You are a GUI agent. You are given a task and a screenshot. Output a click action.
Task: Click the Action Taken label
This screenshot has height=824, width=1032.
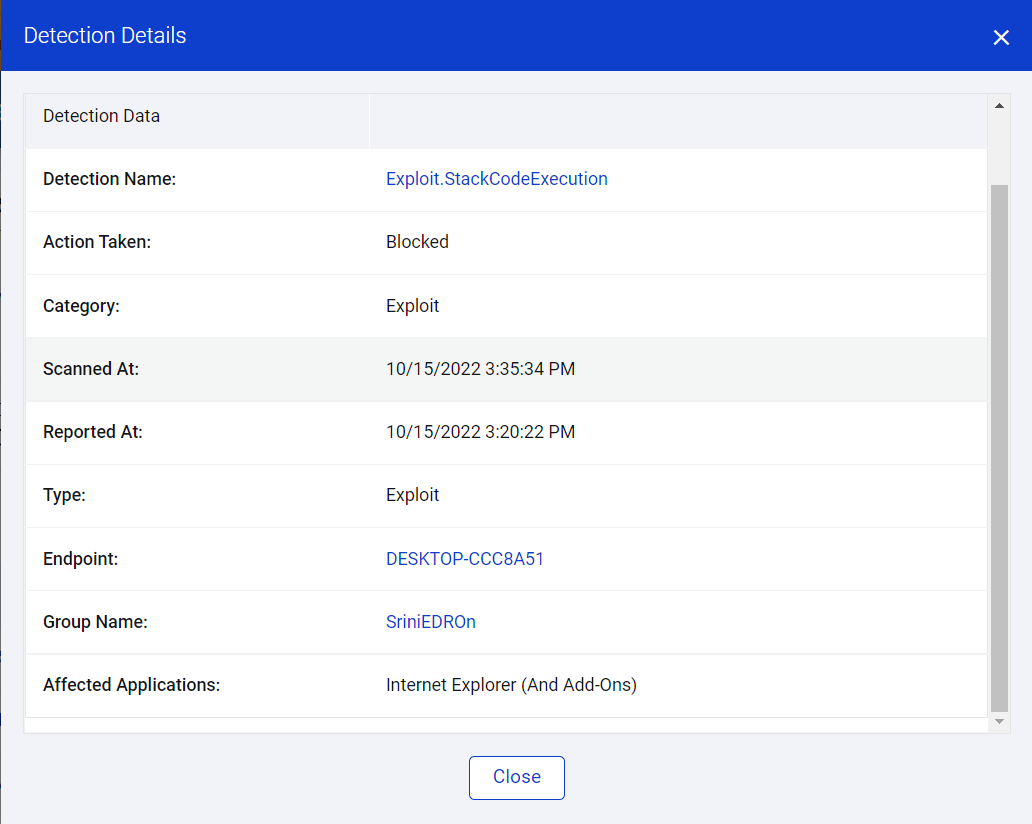point(97,242)
